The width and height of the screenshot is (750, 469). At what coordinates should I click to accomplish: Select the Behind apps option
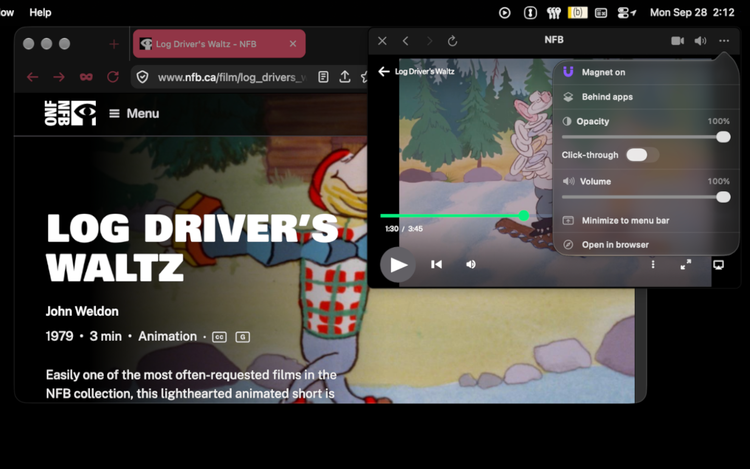[x=646, y=97]
